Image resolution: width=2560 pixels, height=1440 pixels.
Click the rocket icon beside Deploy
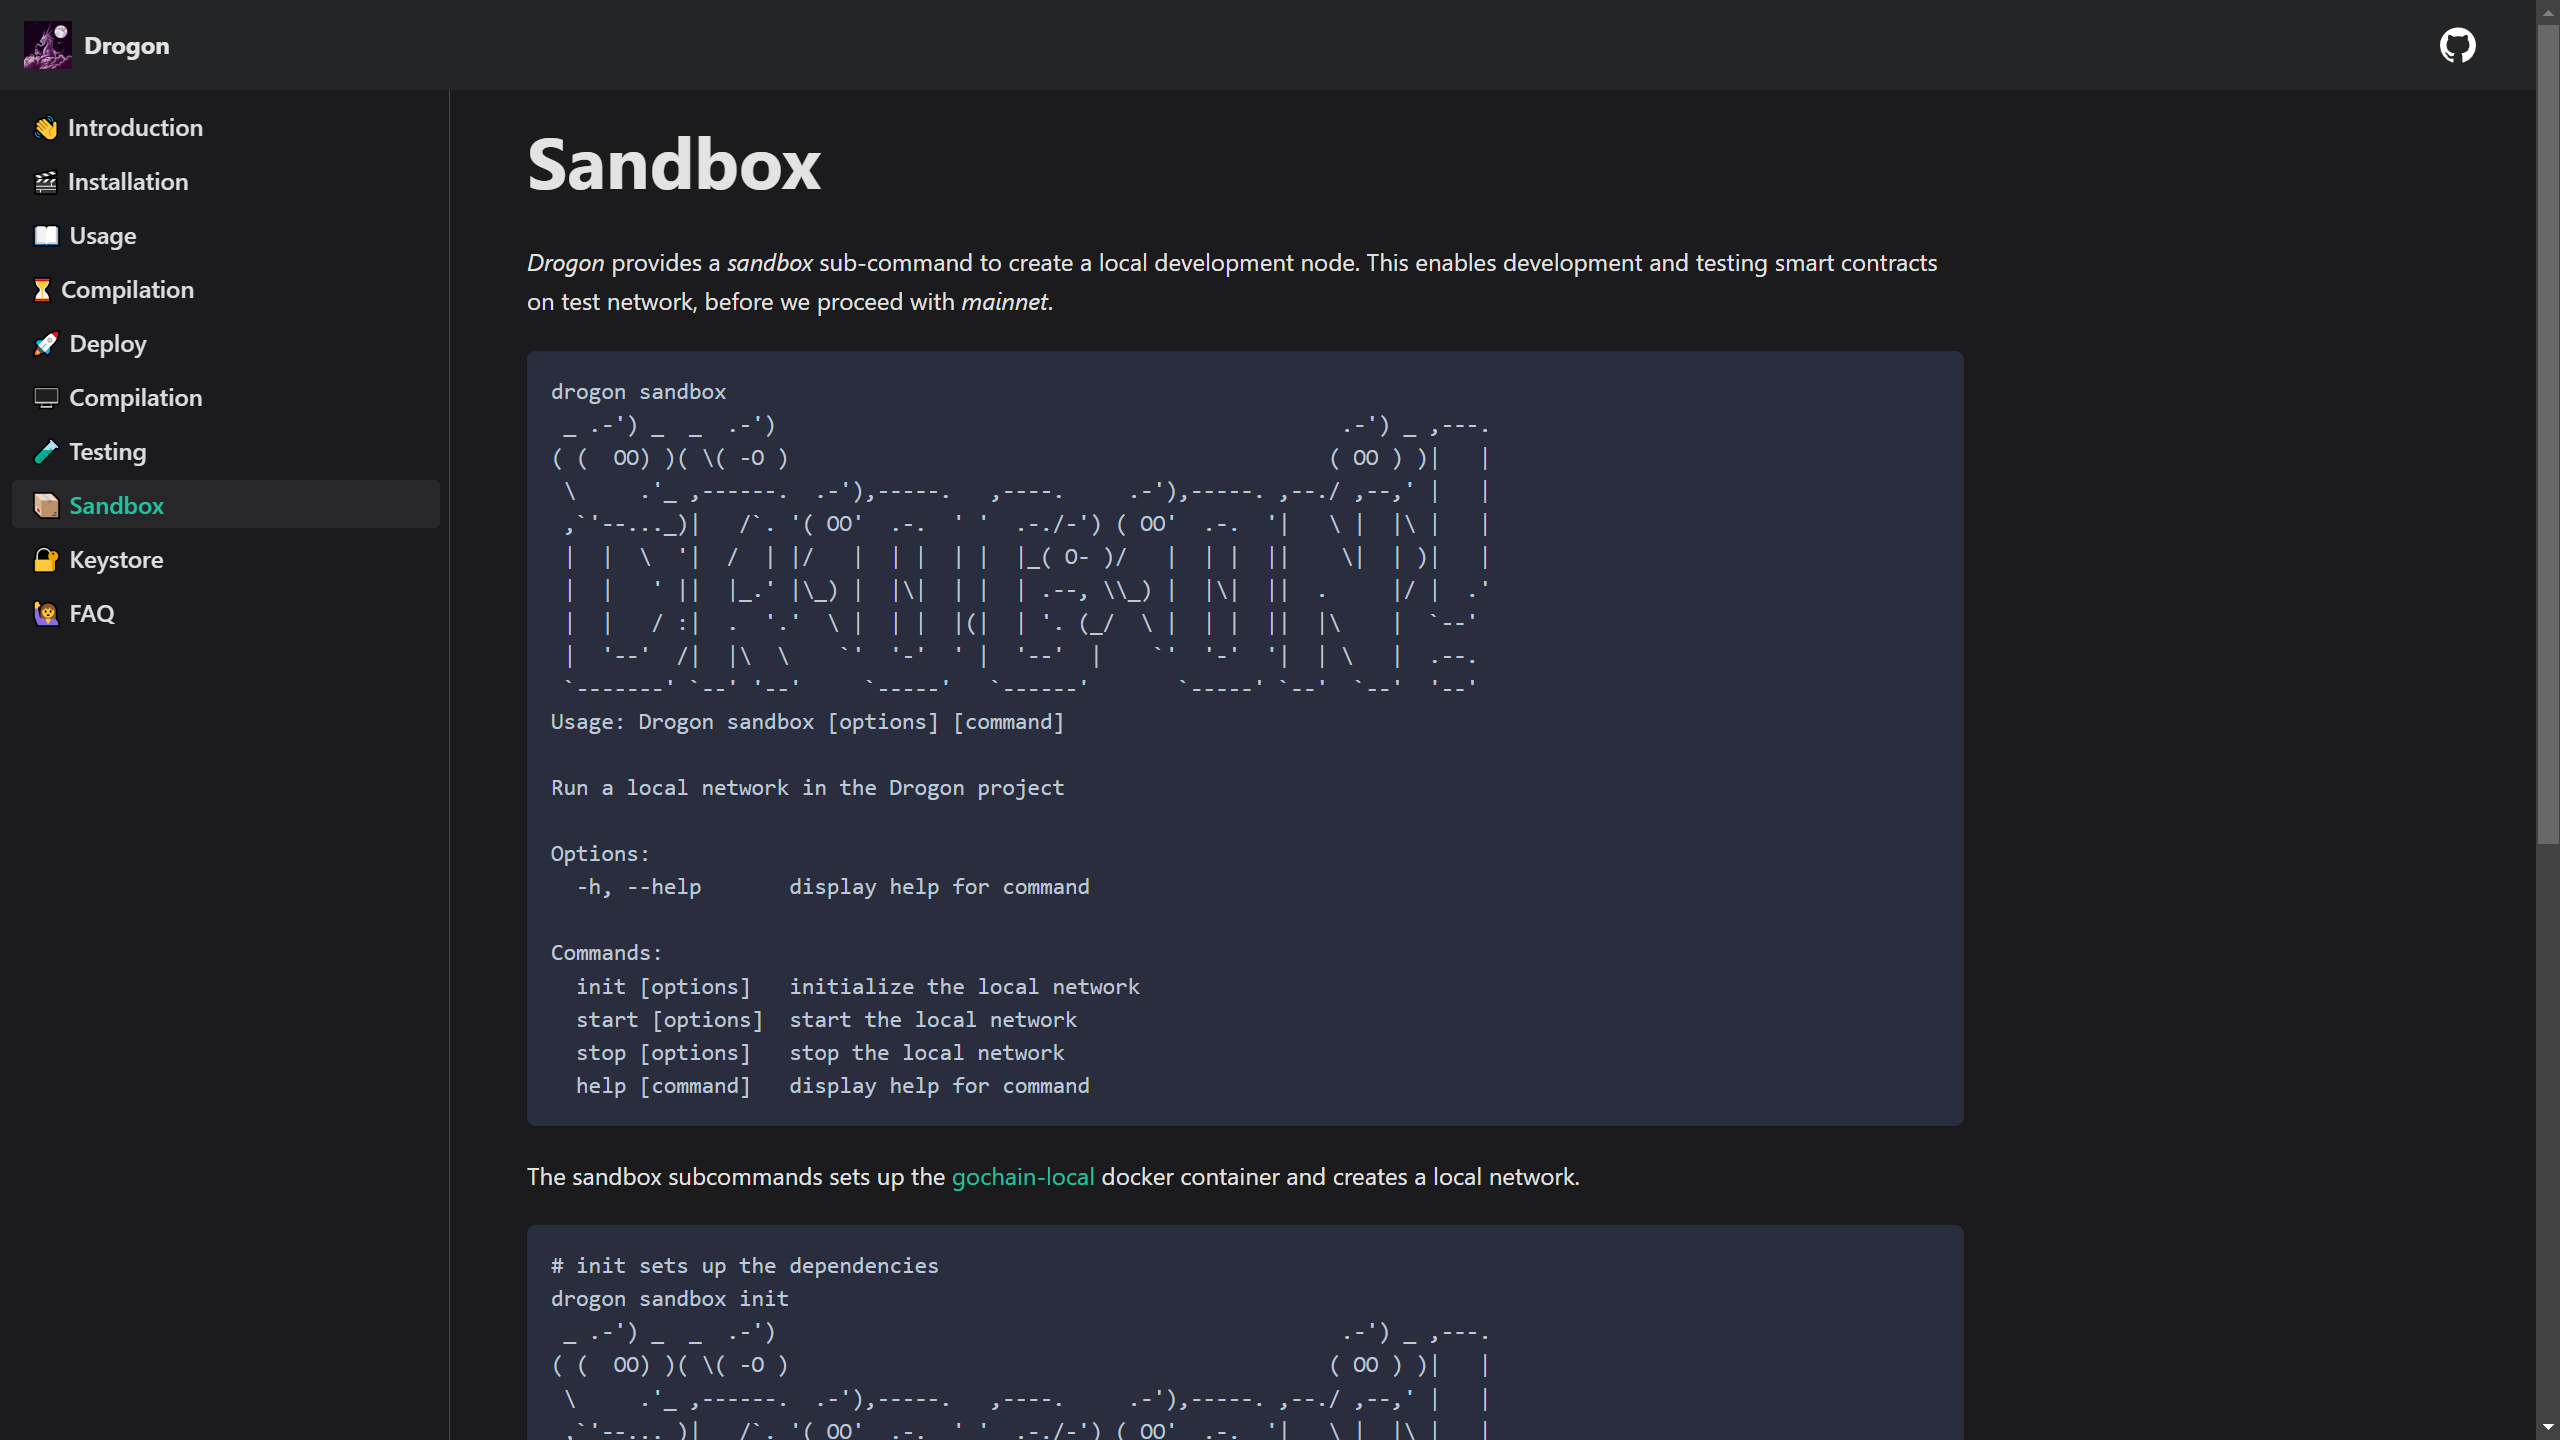tap(46, 344)
